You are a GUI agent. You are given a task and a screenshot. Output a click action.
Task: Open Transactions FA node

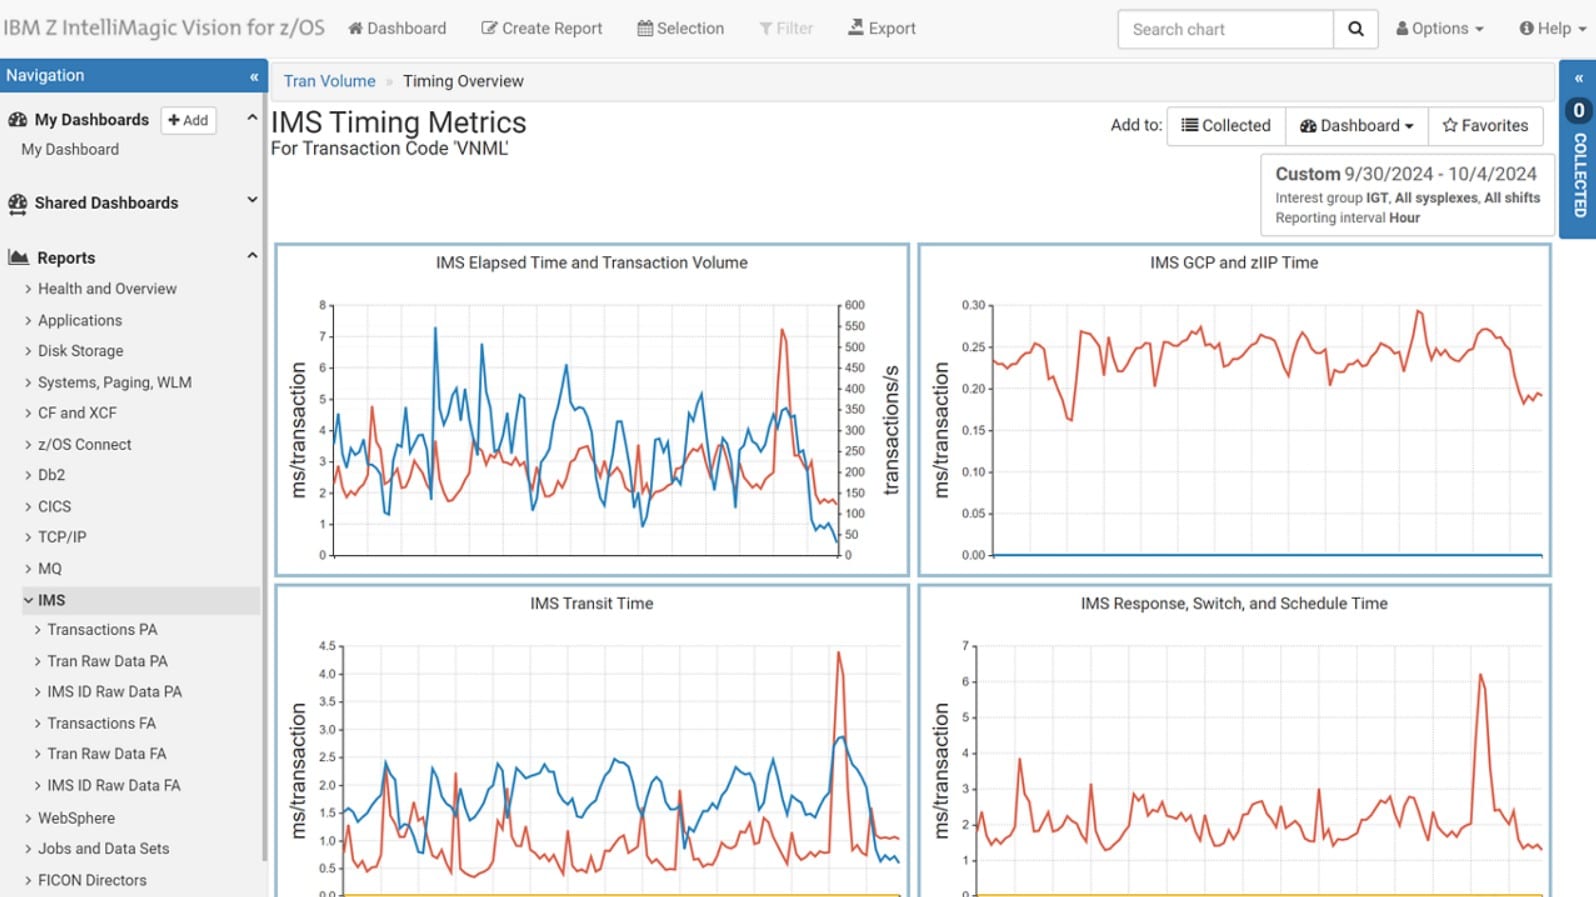click(x=101, y=723)
